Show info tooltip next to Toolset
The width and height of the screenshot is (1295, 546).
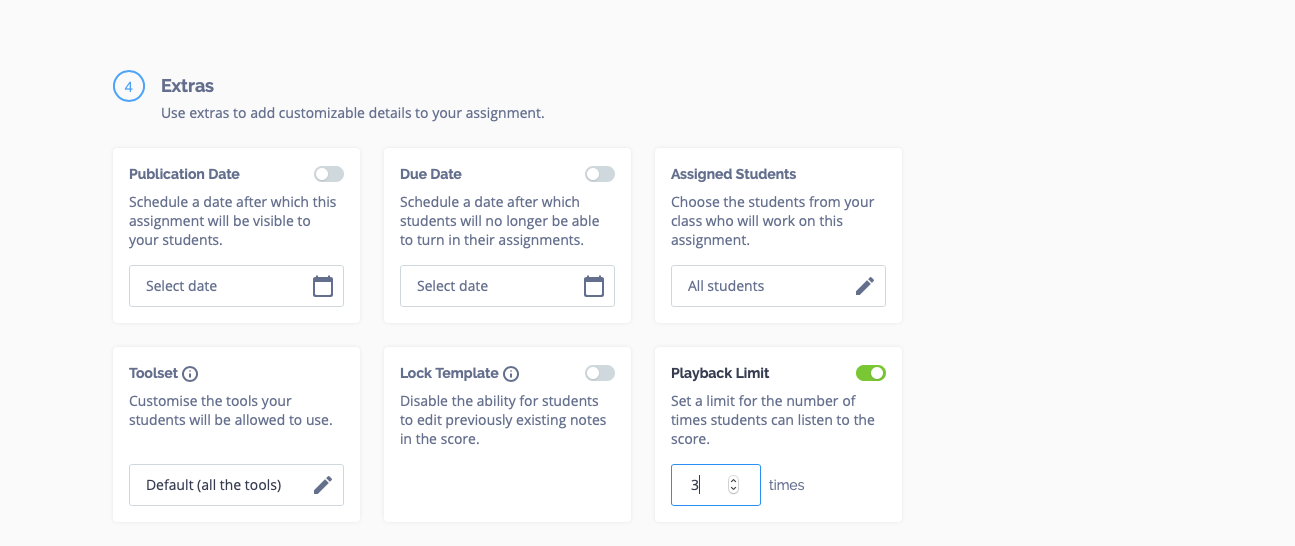[190, 374]
